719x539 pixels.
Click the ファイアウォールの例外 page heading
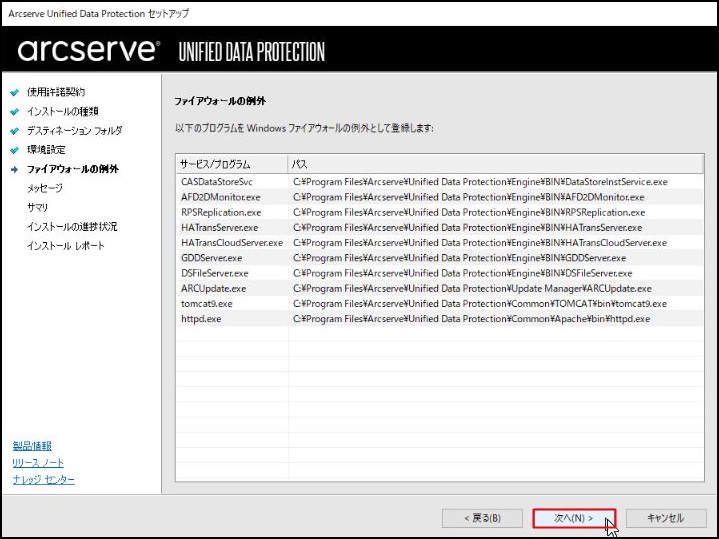(x=220, y=101)
